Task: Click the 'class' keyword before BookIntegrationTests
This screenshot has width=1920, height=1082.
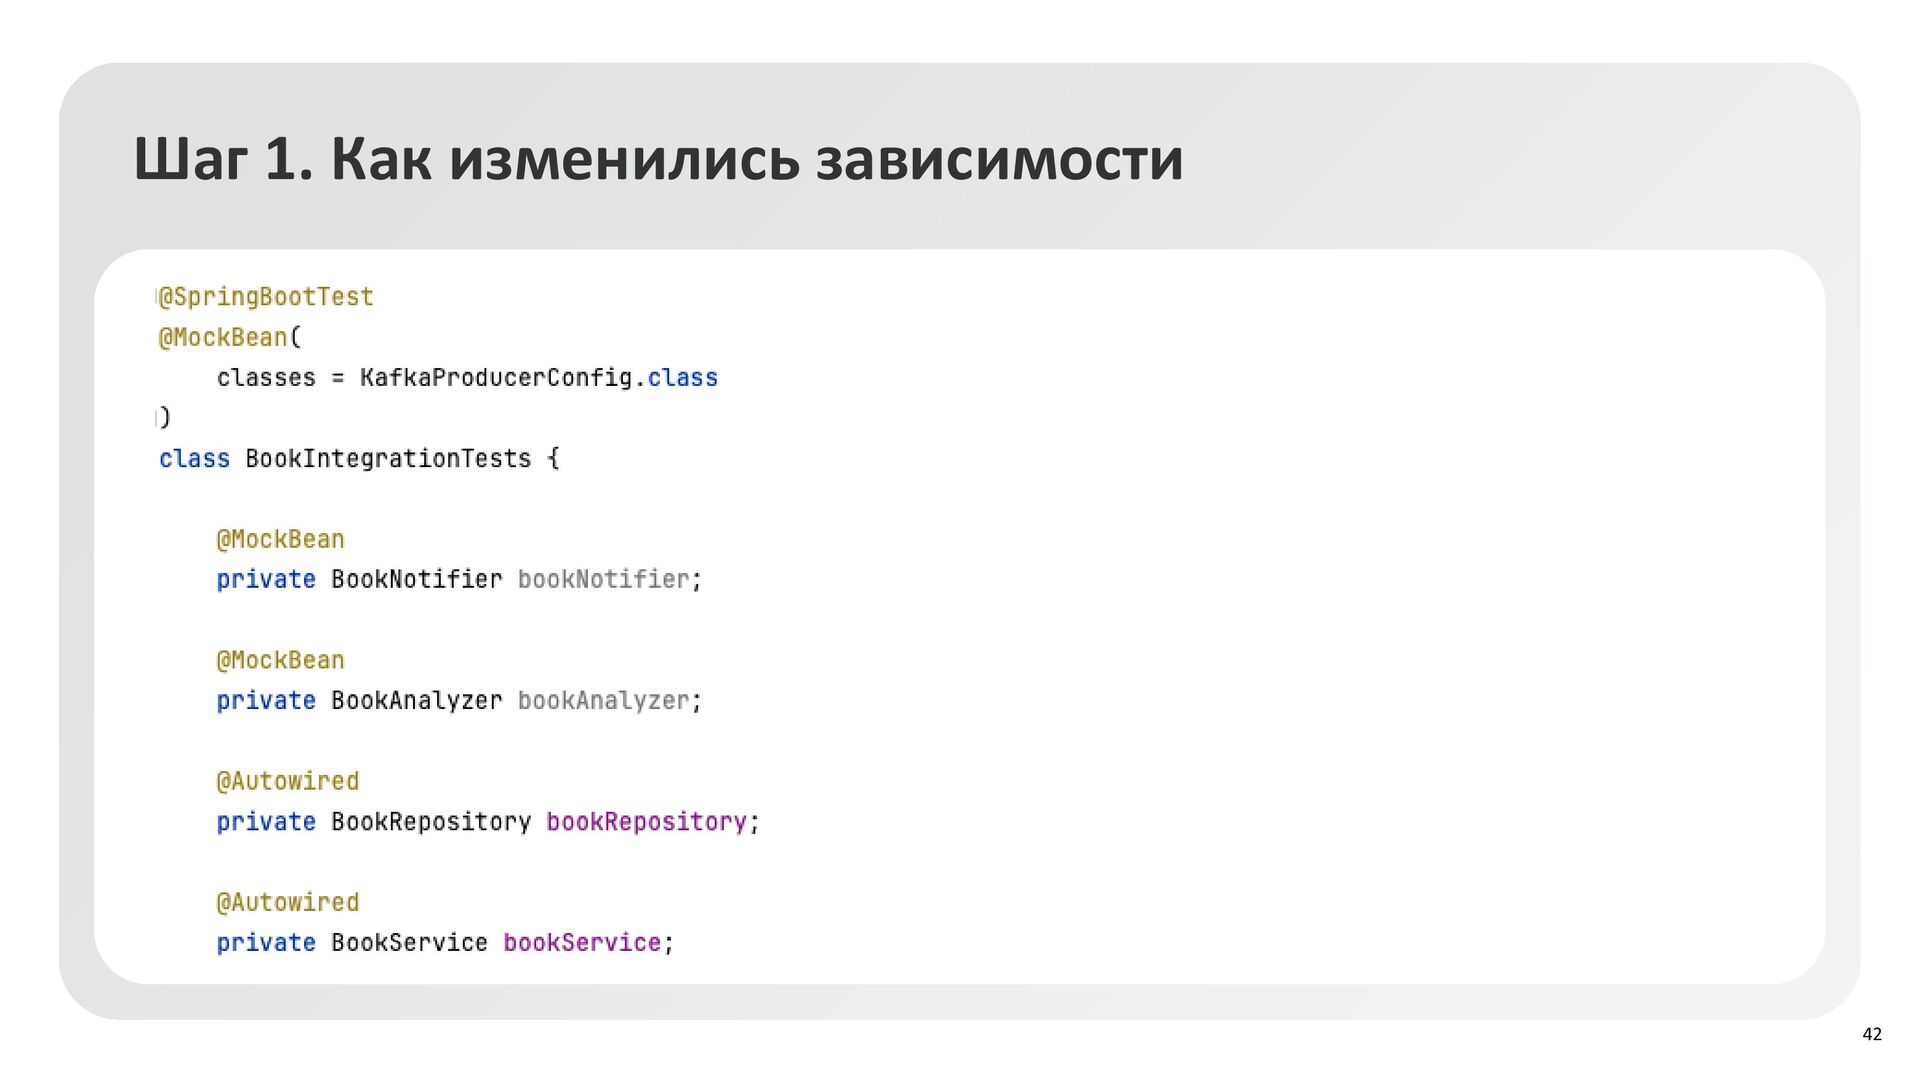Action: [x=194, y=459]
